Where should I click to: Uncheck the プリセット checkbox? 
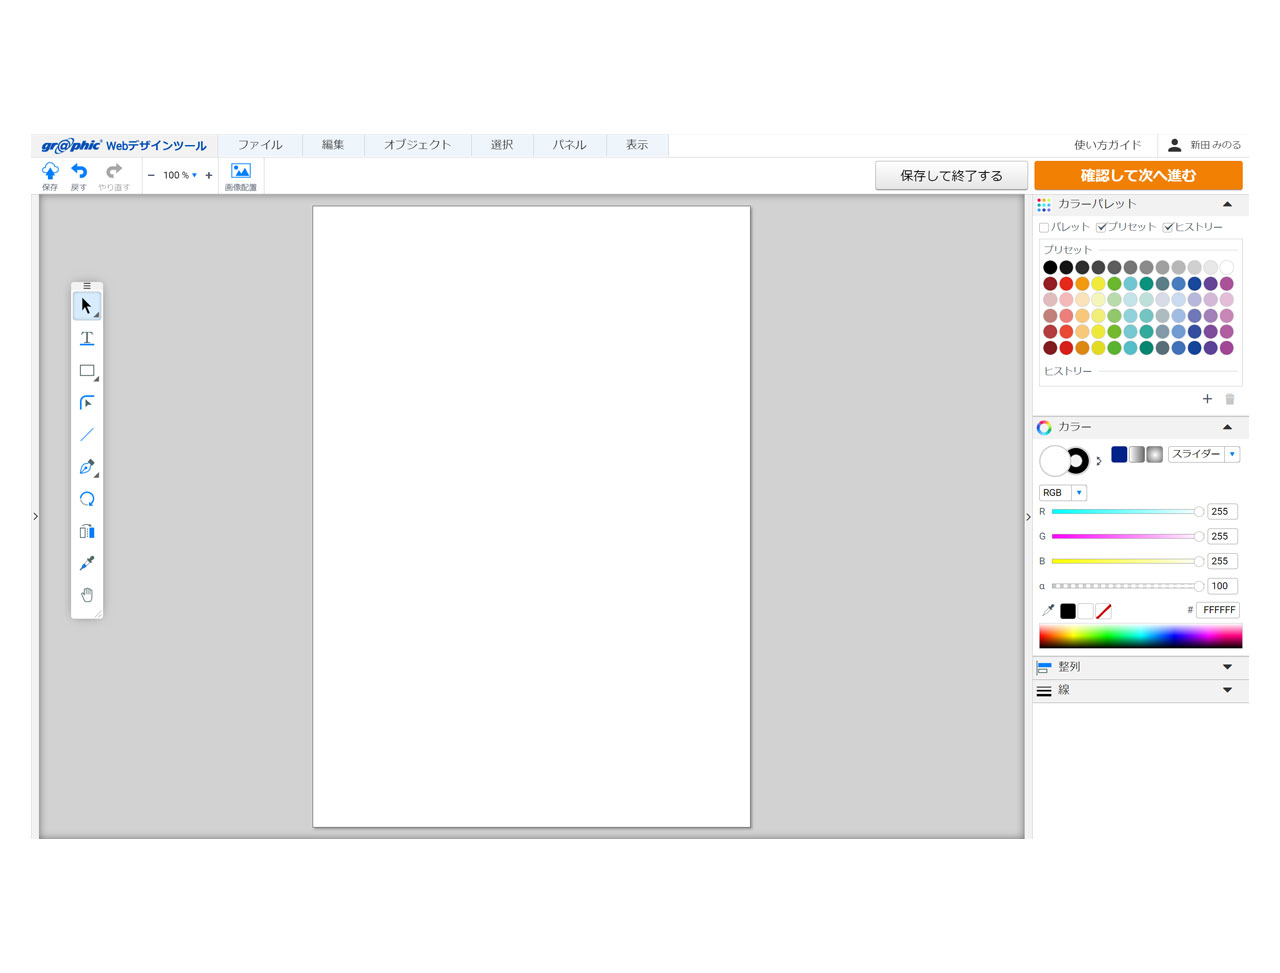(1102, 228)
